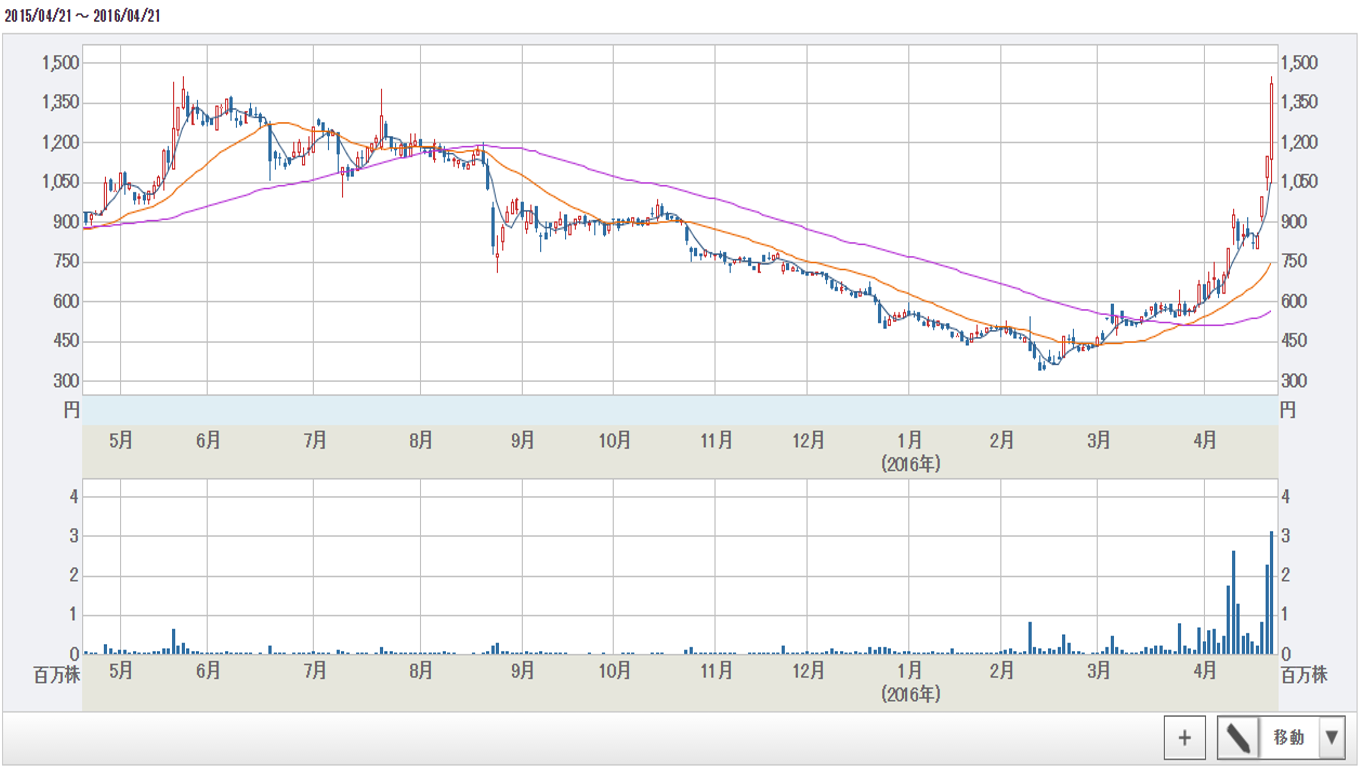Click the 3 label on the right volume axis
Screen dimensions: 1363x768
coord(1287,536)
